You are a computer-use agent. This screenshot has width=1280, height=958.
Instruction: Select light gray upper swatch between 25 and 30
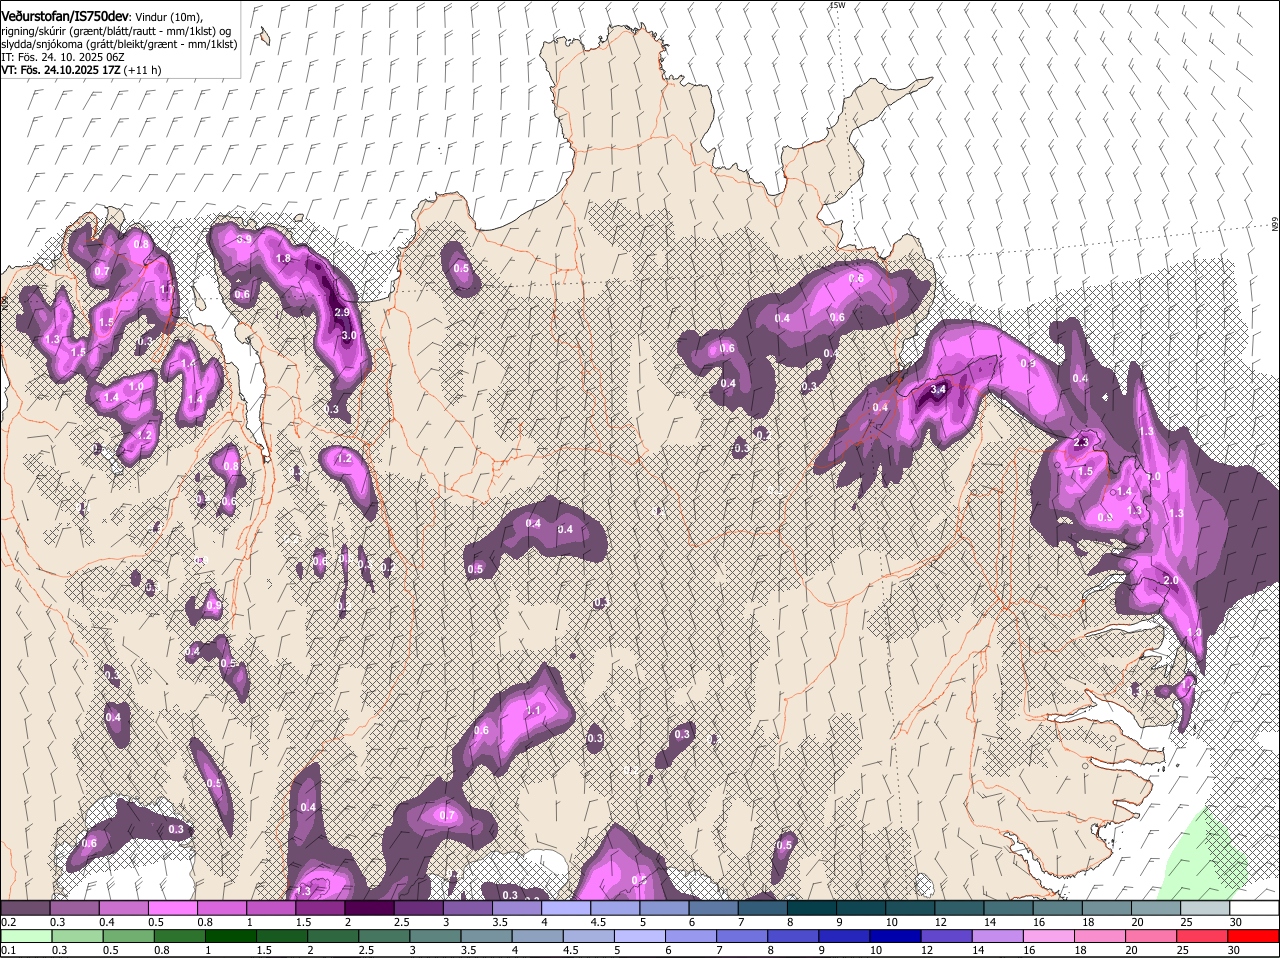[1206, 908]
